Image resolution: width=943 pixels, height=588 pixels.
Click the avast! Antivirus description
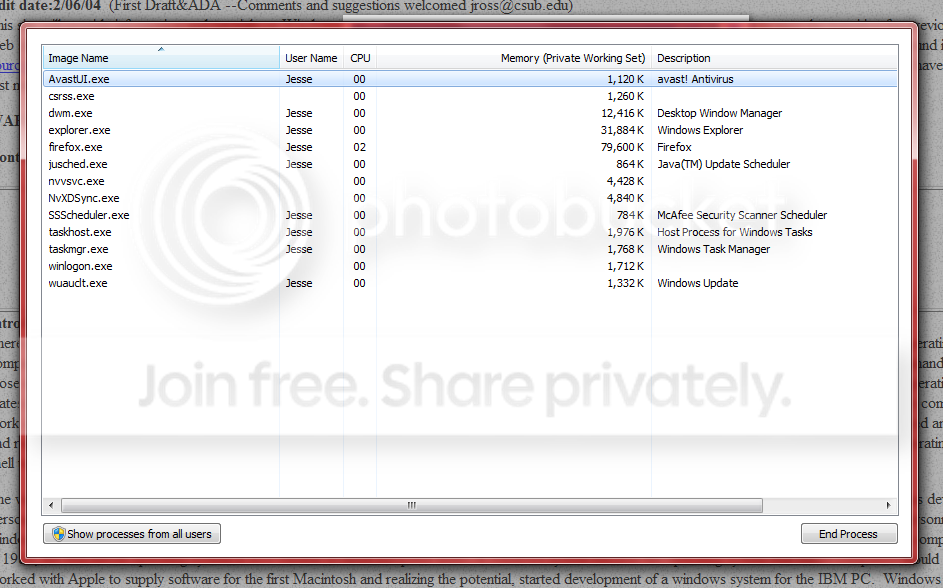click(x=695, y=79)
